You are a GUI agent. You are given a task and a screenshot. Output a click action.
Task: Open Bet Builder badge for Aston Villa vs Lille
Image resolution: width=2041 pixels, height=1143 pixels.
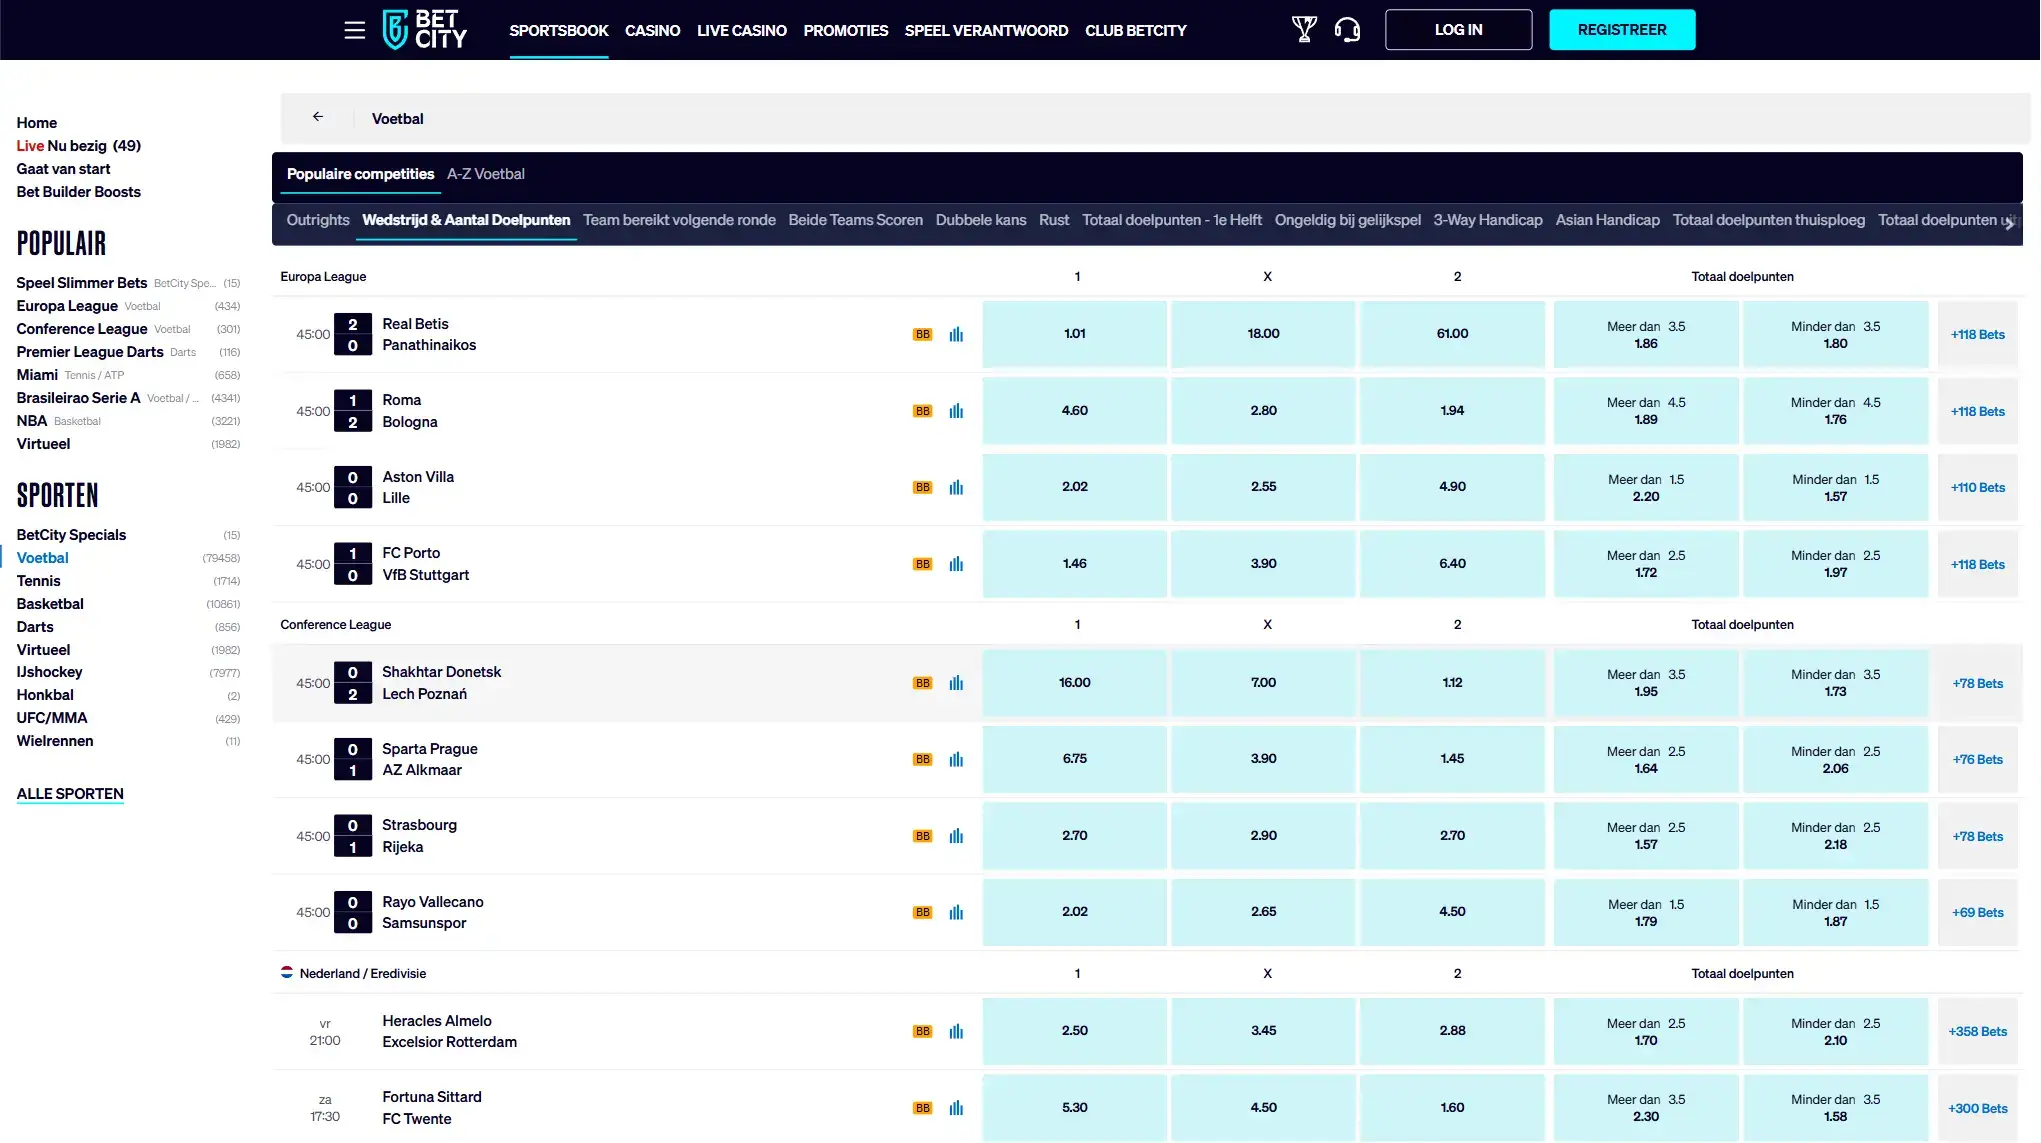pyautogui.click(x=922, y=488)
